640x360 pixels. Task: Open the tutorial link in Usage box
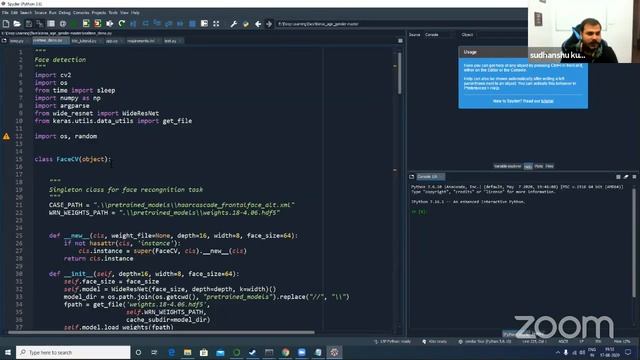547,101
